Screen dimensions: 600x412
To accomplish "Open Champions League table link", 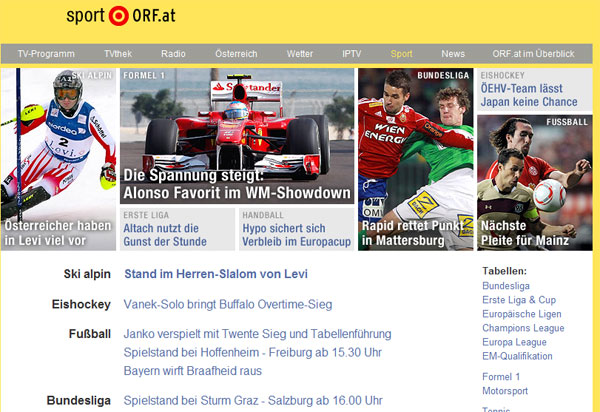I will click(523, 328).
